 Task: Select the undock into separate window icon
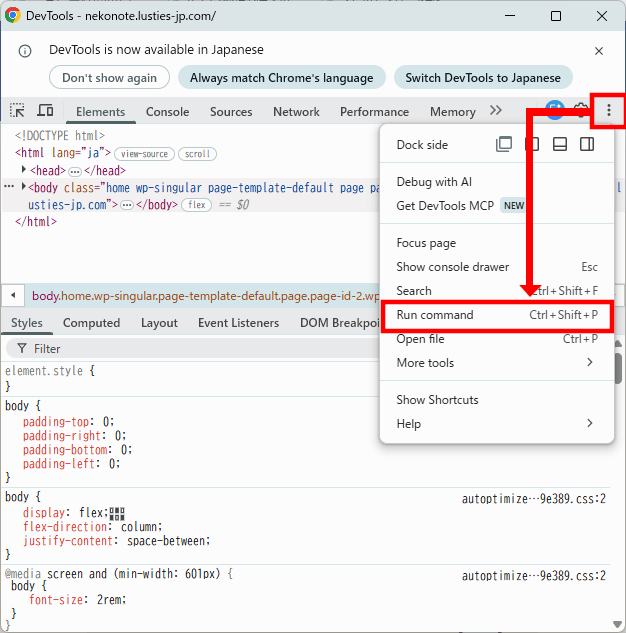click(504, 144)
